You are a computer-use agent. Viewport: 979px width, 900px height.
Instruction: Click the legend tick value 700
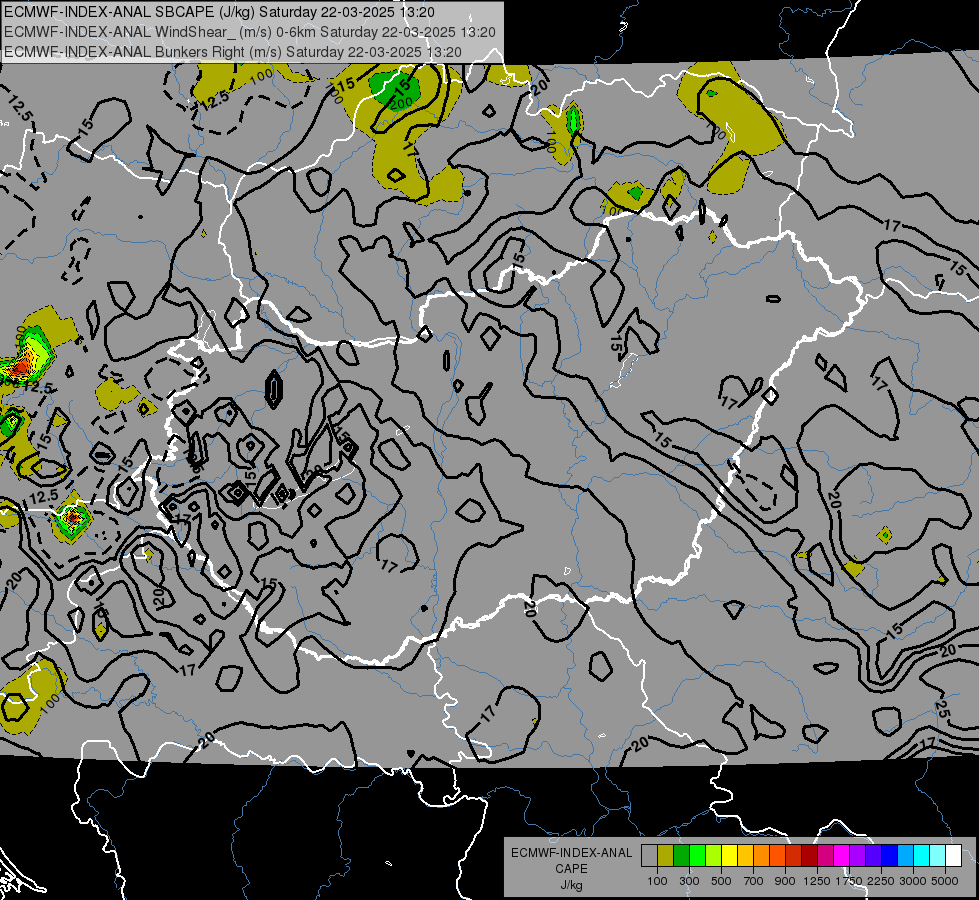(x=754, y=881)
